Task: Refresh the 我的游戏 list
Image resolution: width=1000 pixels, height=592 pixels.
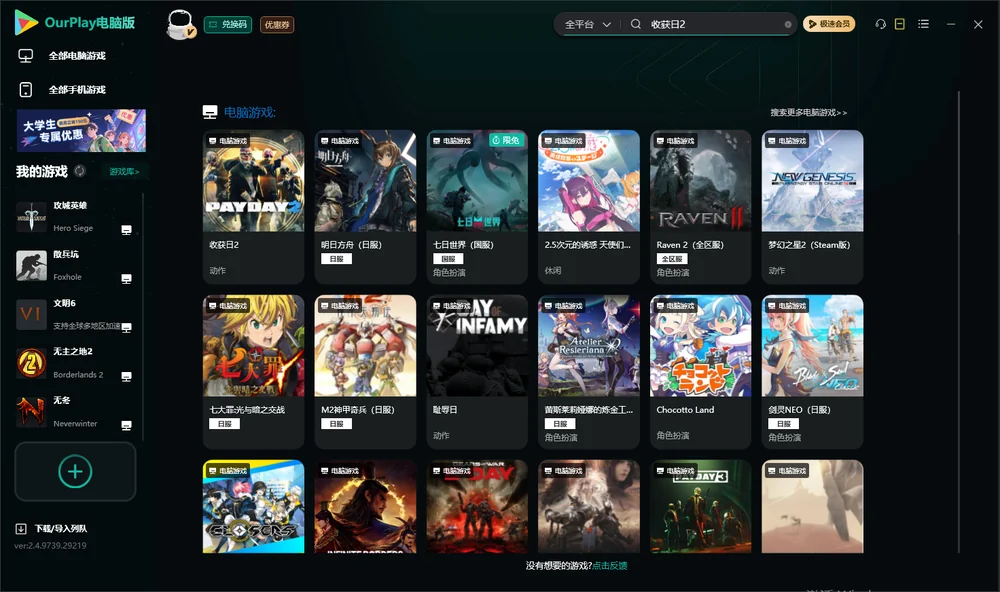Action: pyautogui.click(x=80, y=171)
